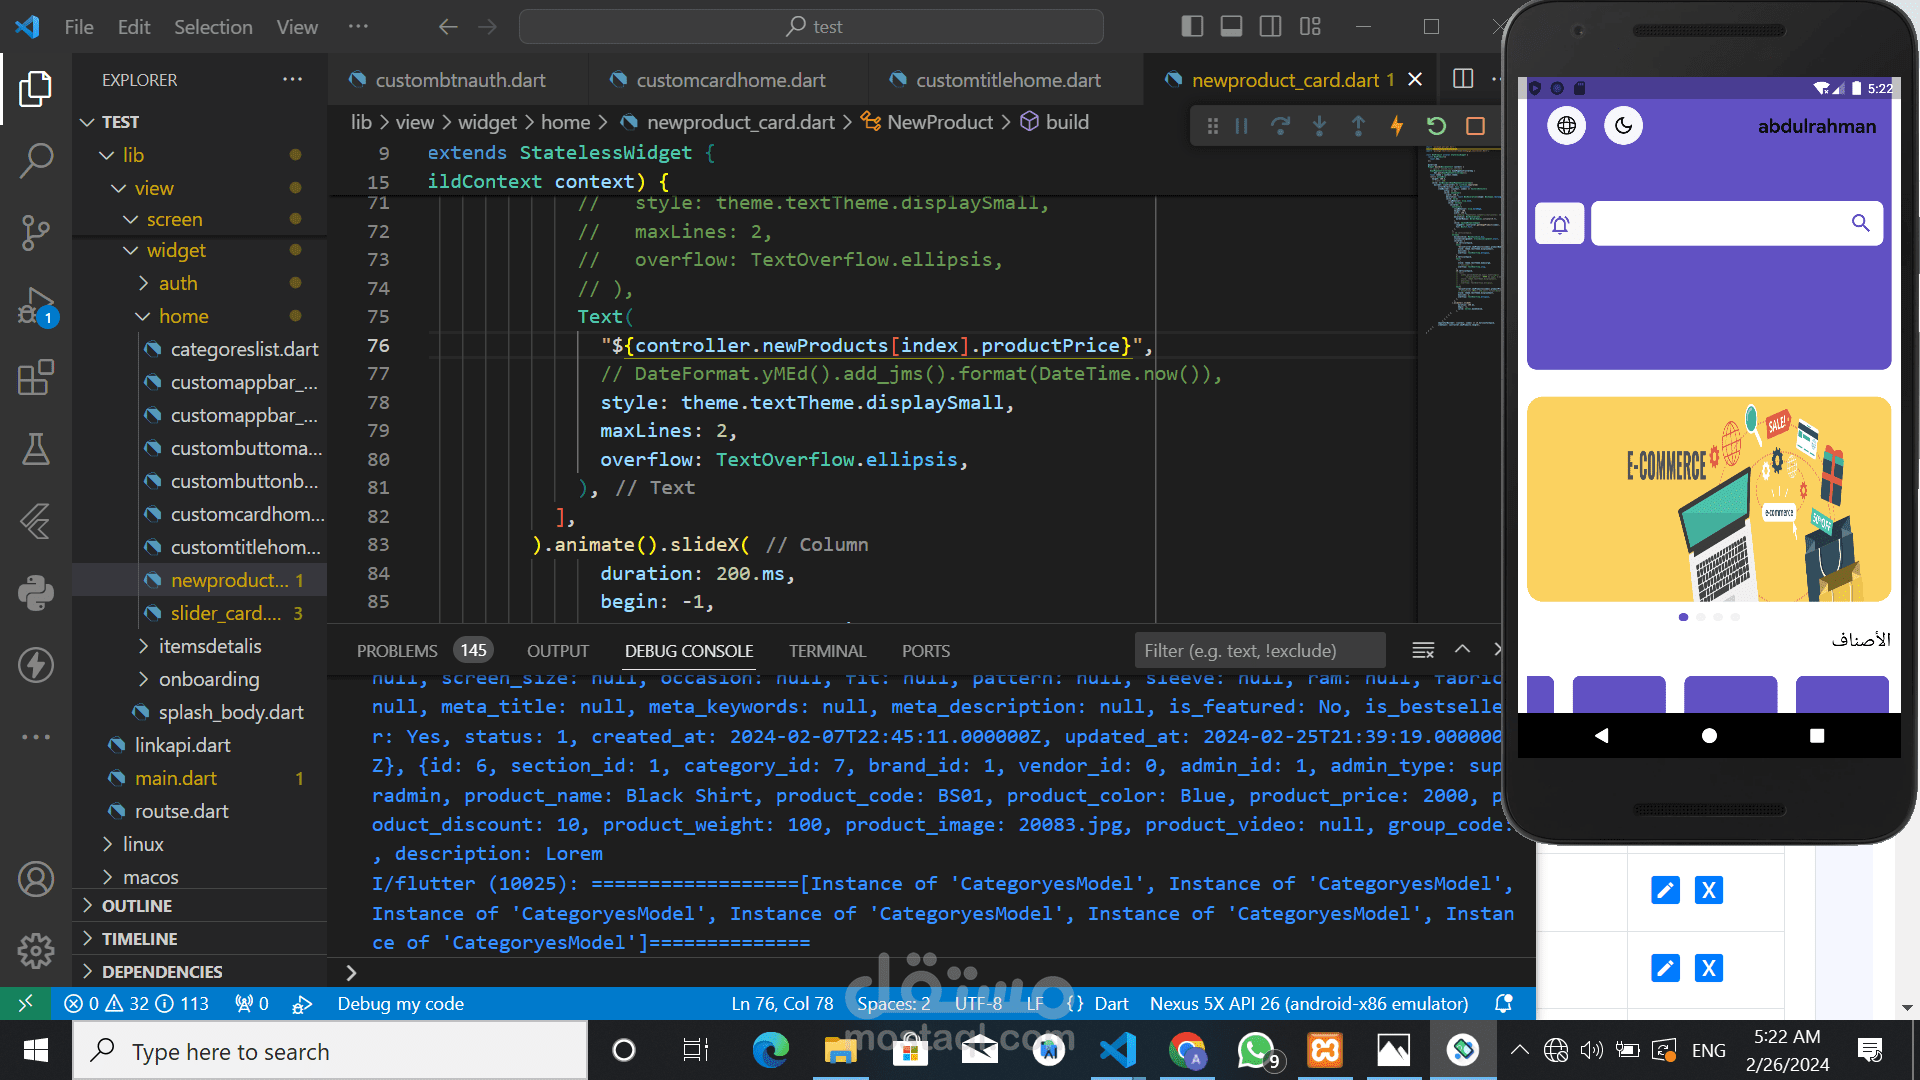Switch to the TERMINAL tab

click(x=826, y=651)
